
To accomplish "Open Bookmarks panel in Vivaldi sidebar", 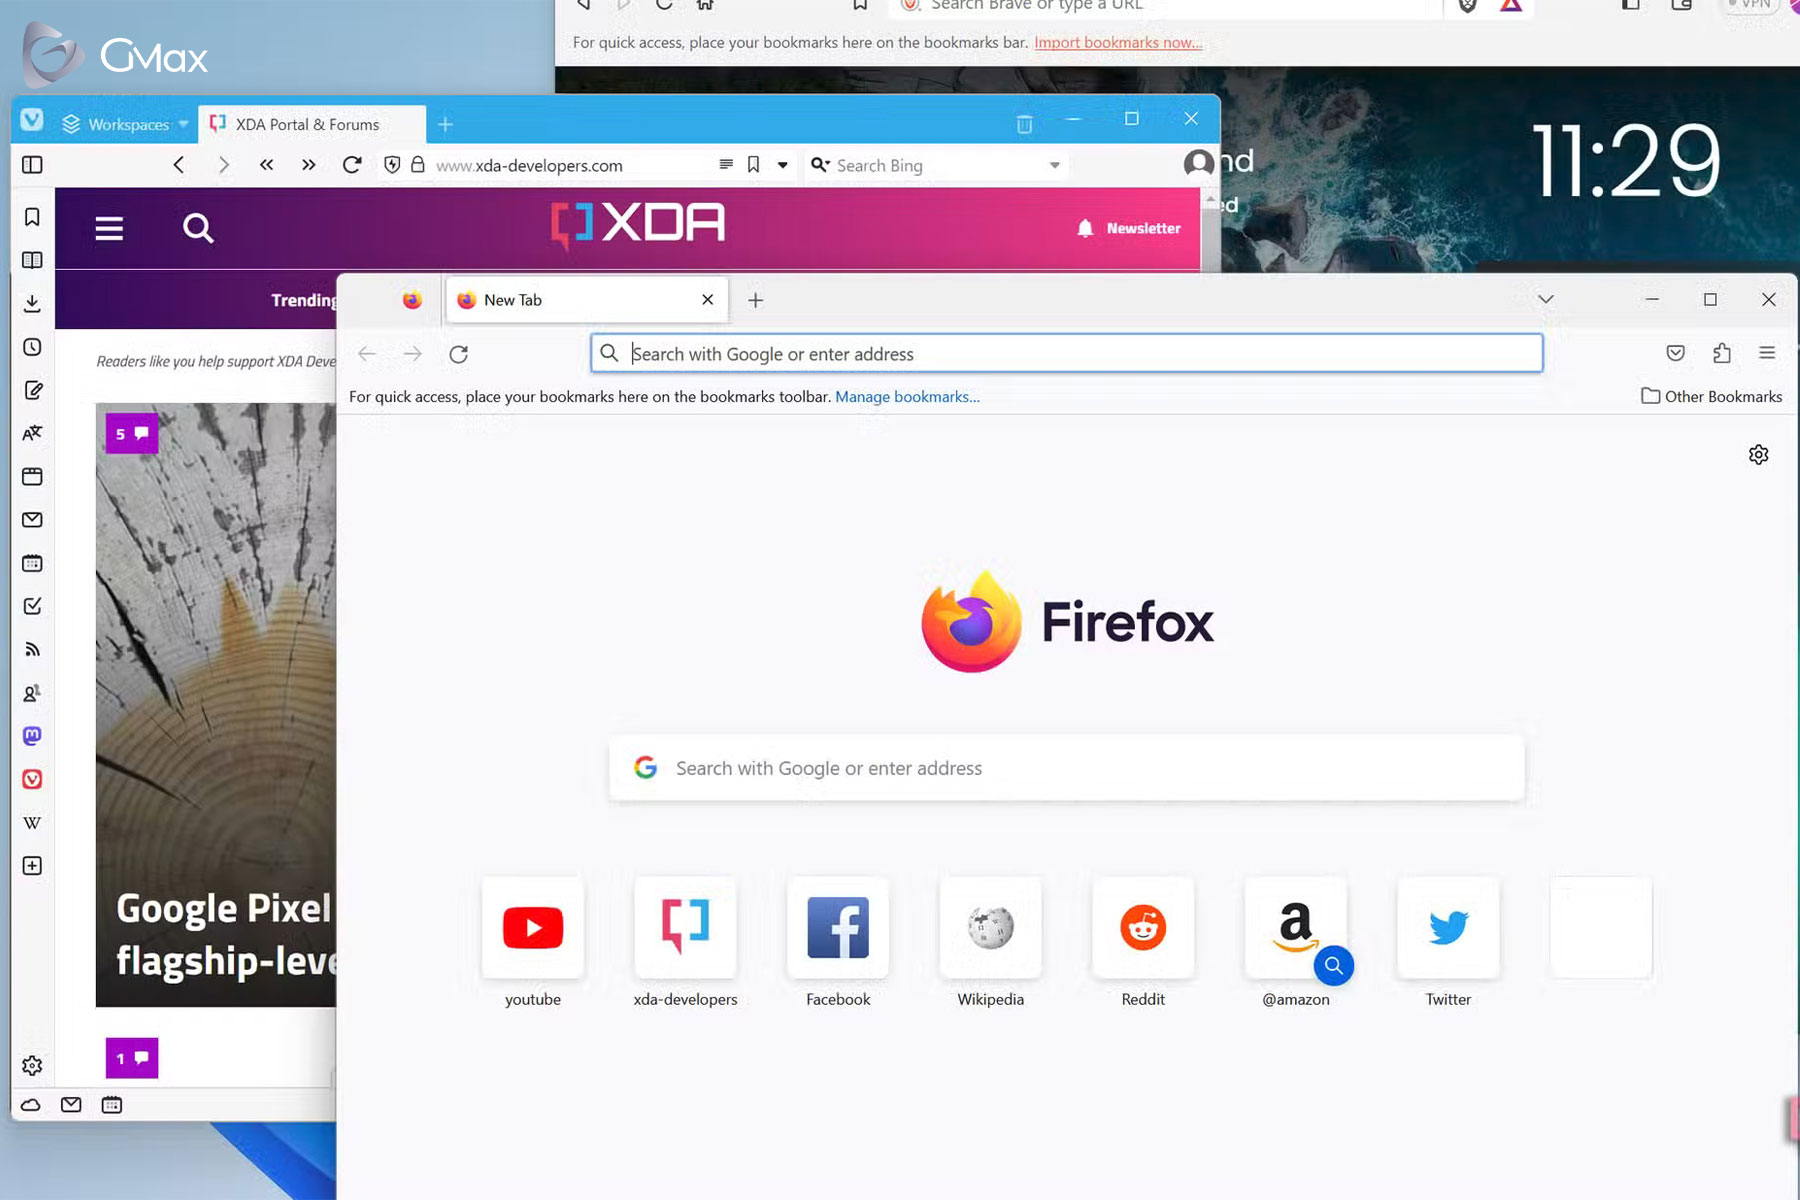I will [x=32, y=217].
